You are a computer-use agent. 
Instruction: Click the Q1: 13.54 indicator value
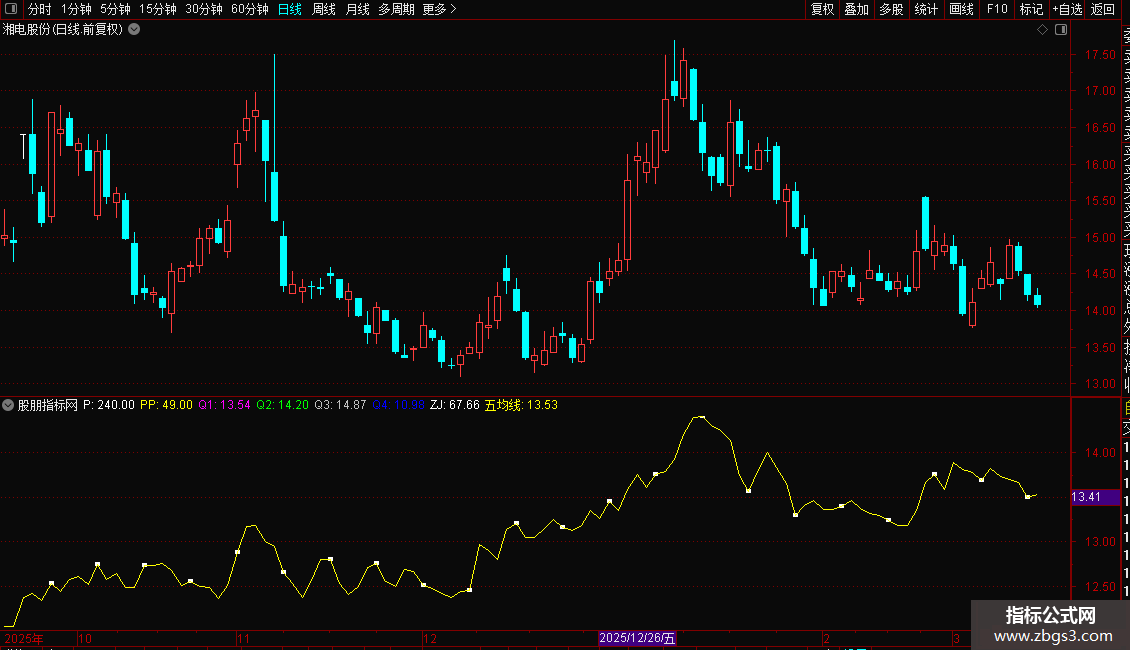[225, 405]
